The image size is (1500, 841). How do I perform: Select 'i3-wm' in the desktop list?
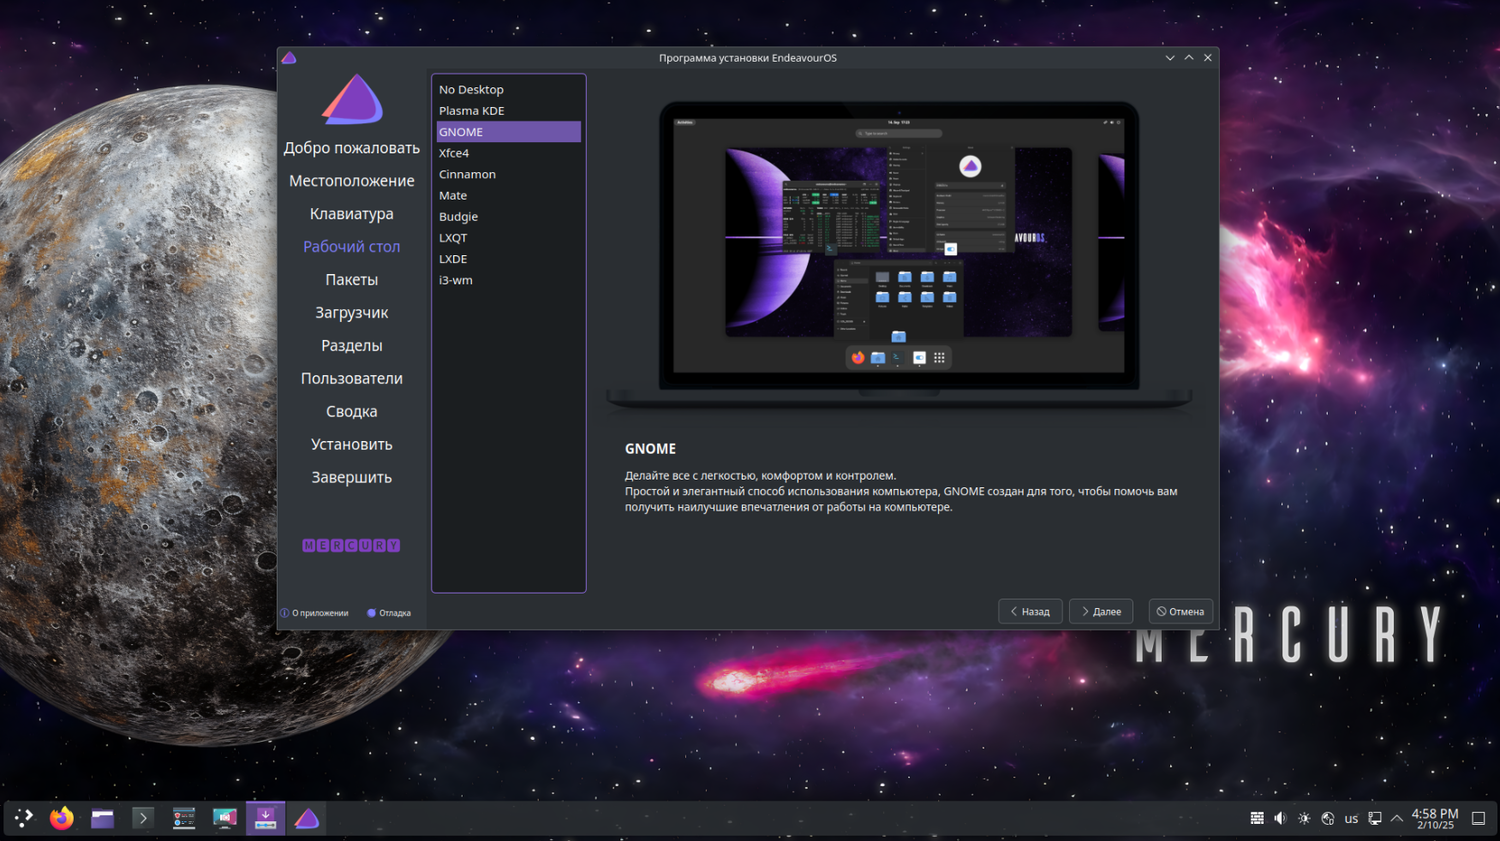click(x=509, y=280)
